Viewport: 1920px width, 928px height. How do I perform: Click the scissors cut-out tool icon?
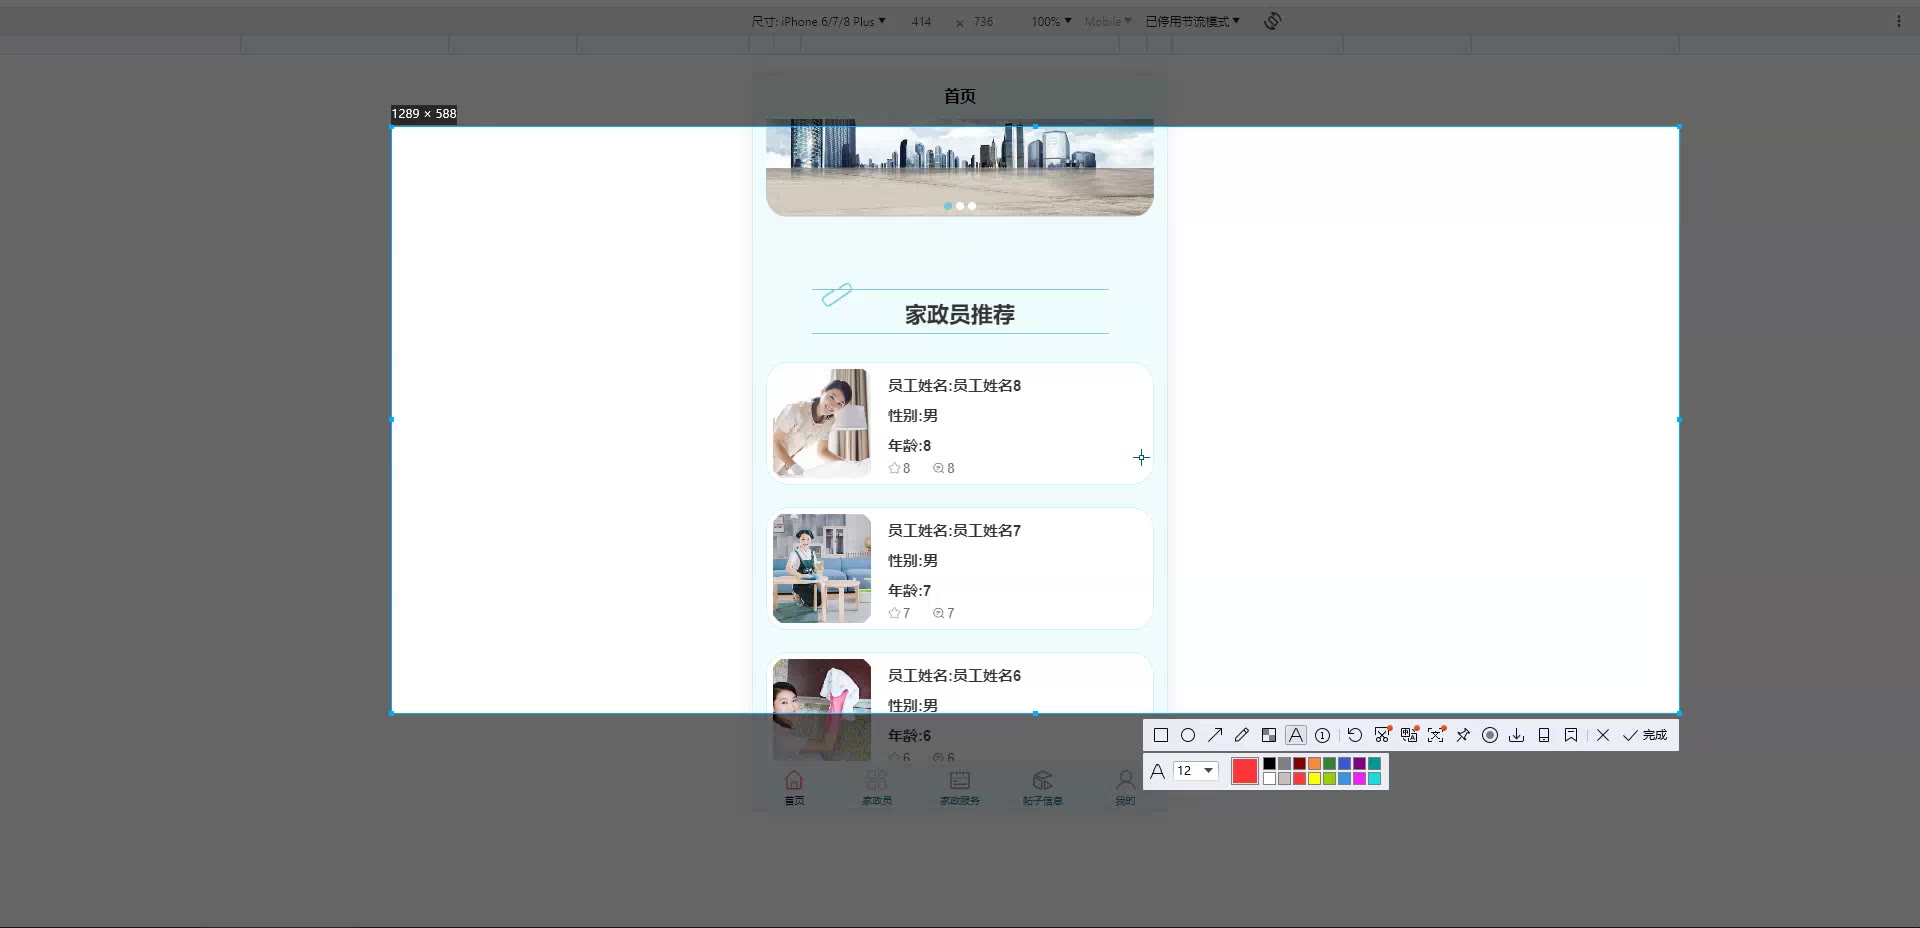(x=1382, y=735)
